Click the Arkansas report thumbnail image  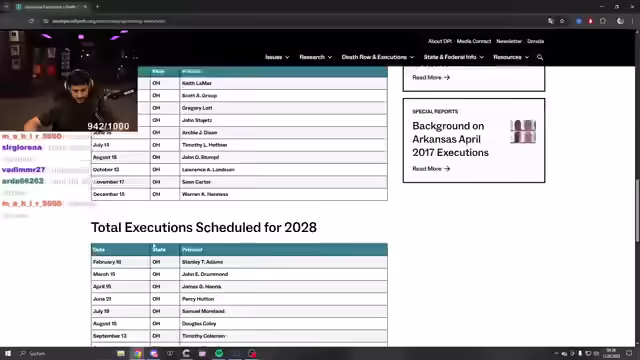523,131
